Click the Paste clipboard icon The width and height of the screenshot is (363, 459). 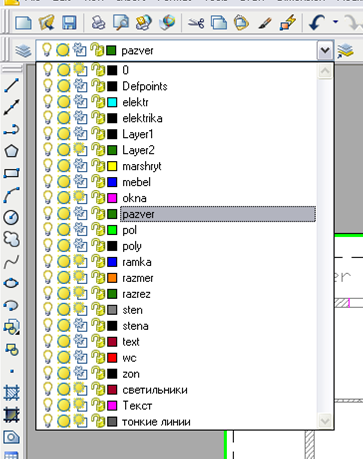[241, 23]
